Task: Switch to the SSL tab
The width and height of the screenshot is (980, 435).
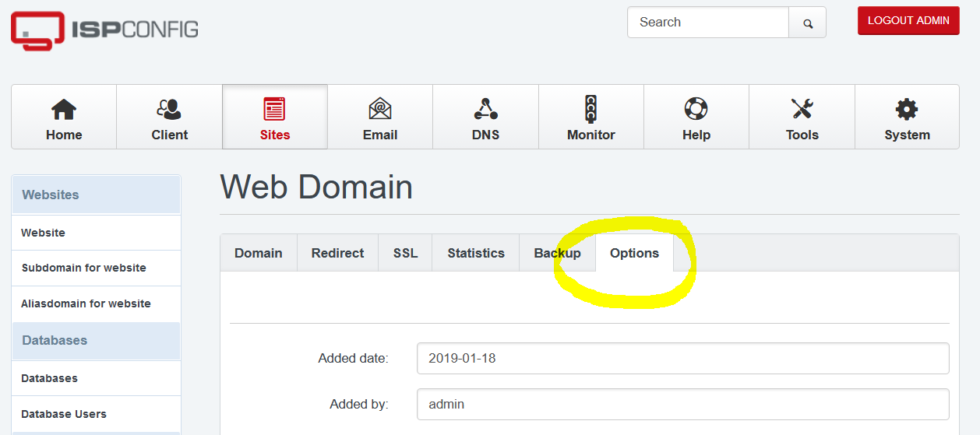Action: (405, 253)
